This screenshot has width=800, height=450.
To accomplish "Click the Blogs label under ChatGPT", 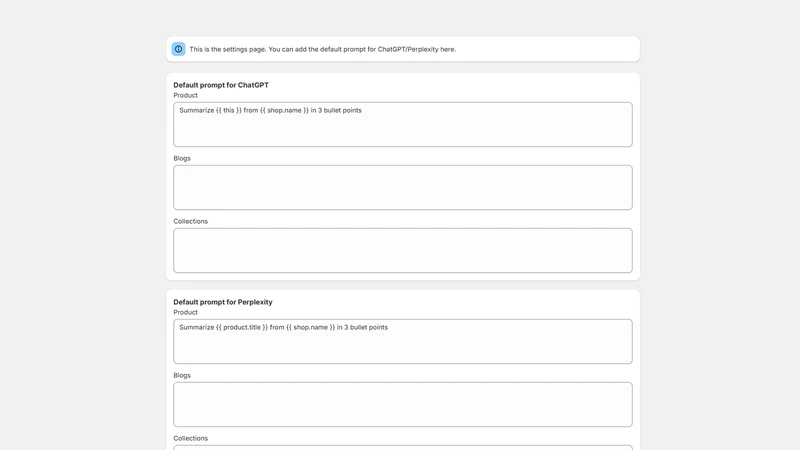I will click(182, 158).
